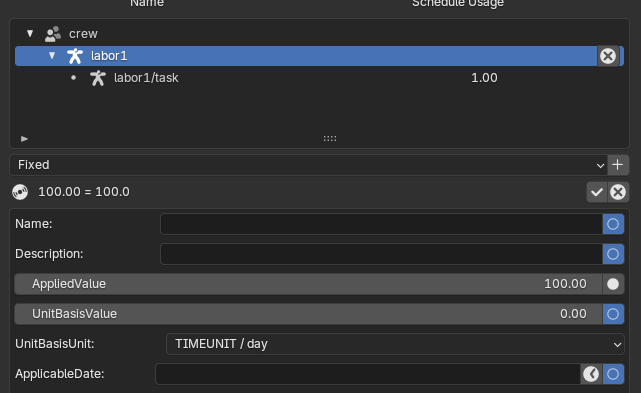Toggle the AppliedValue null circle

[613, 284]
